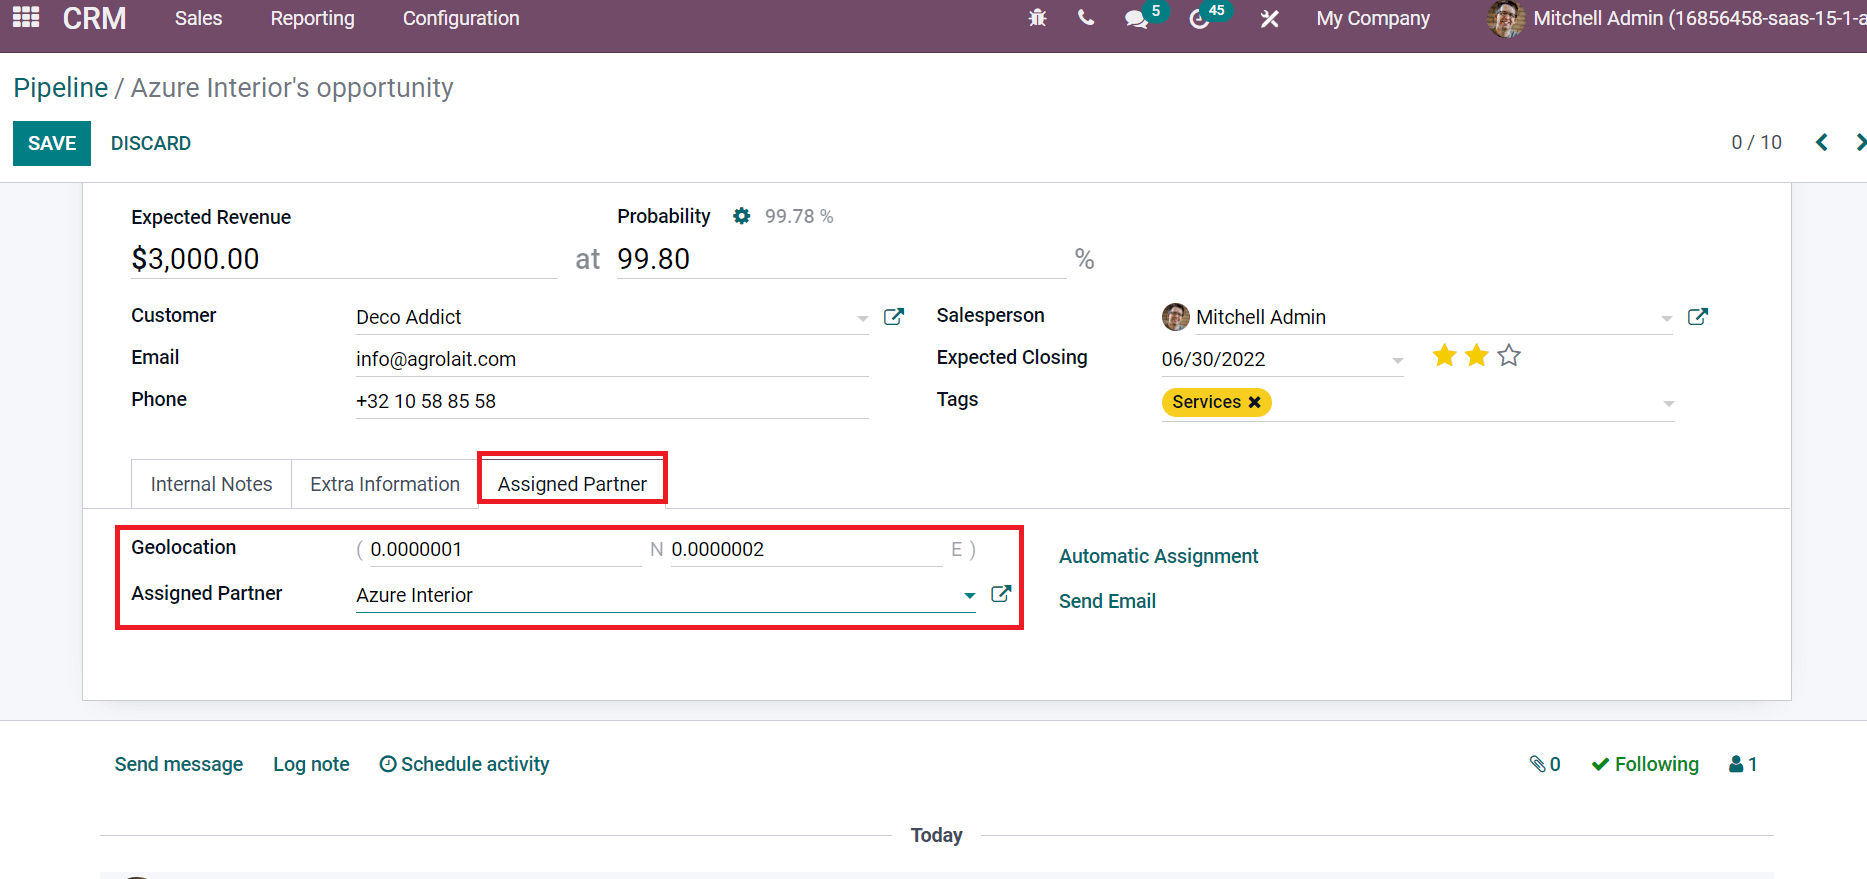This screenshot has width=1867, height=879.
Task: Open Salesperson external link icon
Action: pyautogui.click(x=1698, y=317)
